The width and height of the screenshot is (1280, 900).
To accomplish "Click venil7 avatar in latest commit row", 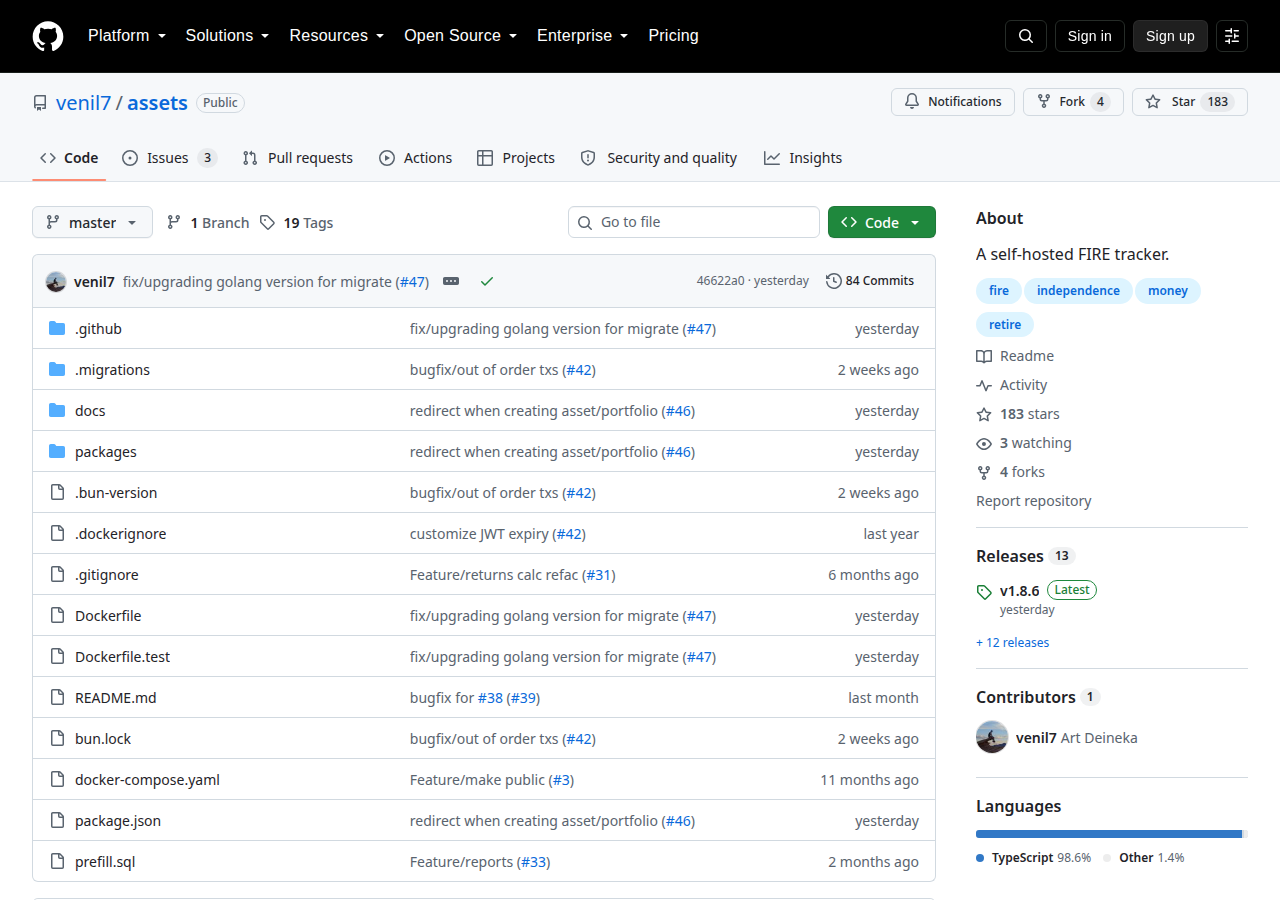I will (56, 281).
